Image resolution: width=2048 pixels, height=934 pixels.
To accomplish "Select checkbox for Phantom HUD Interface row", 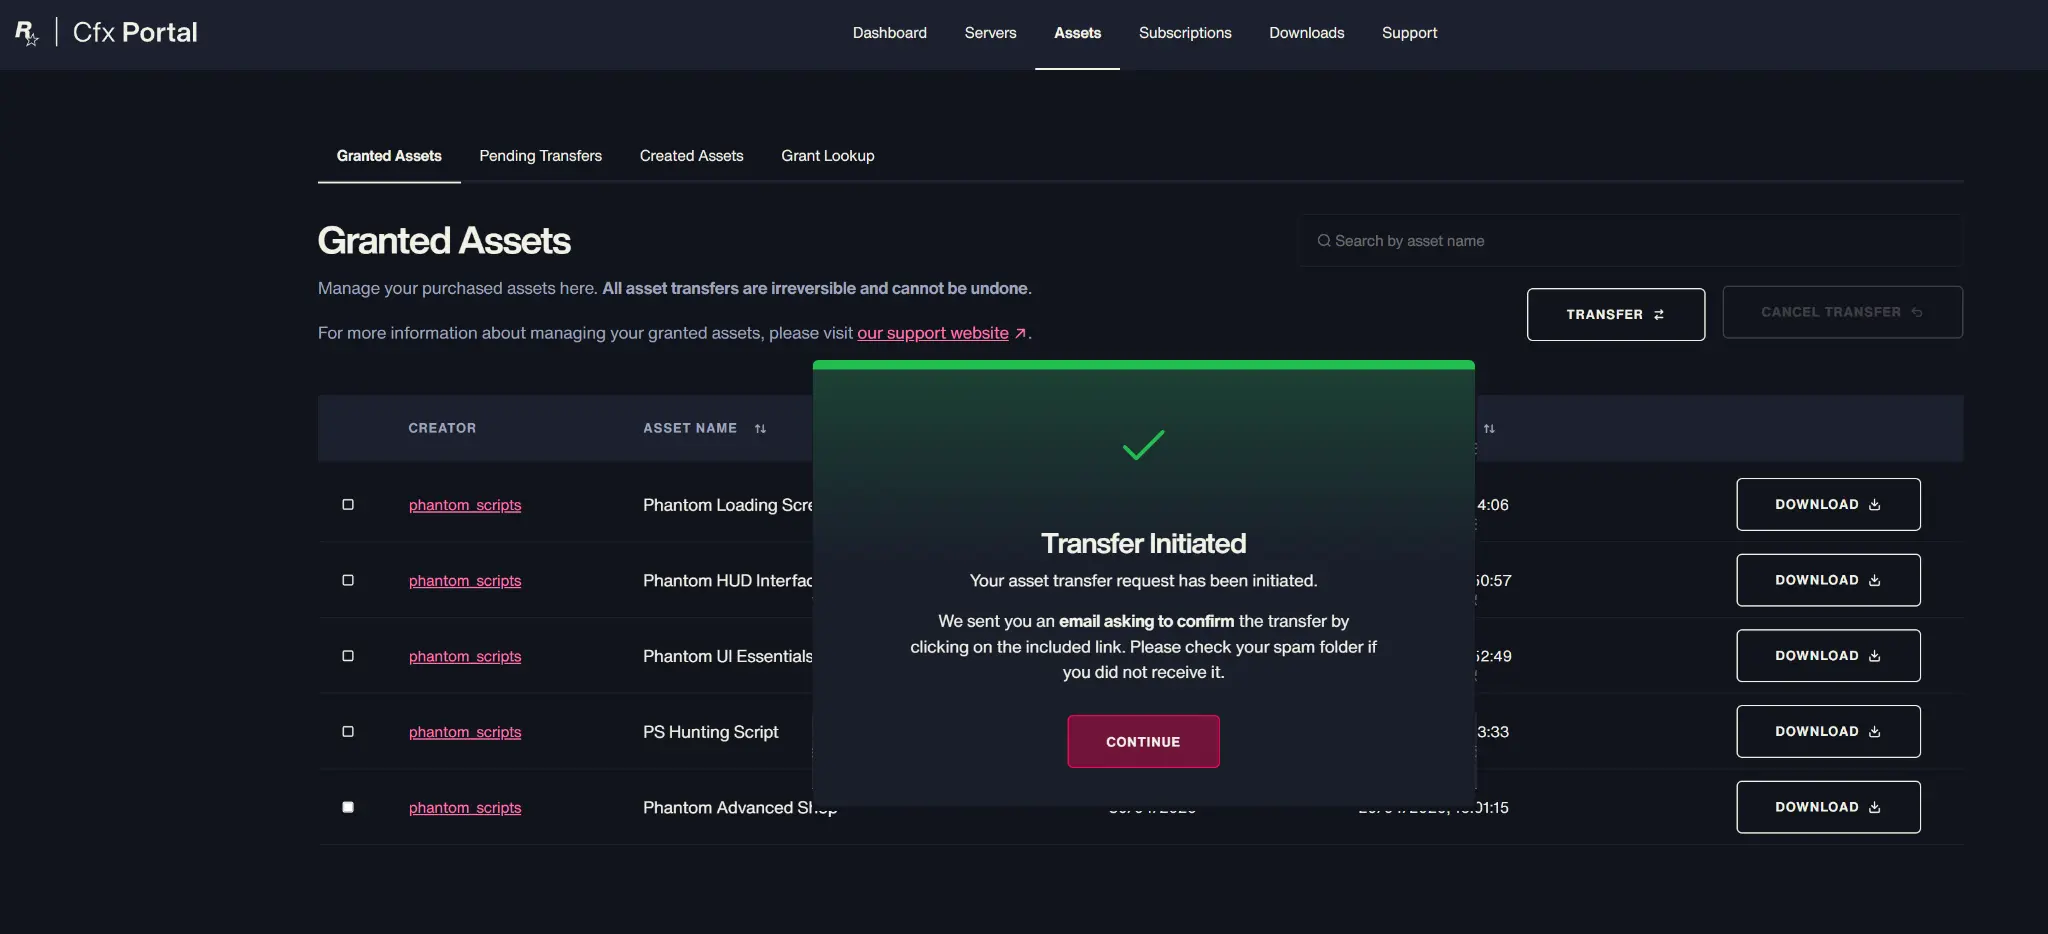I will 348,580.
